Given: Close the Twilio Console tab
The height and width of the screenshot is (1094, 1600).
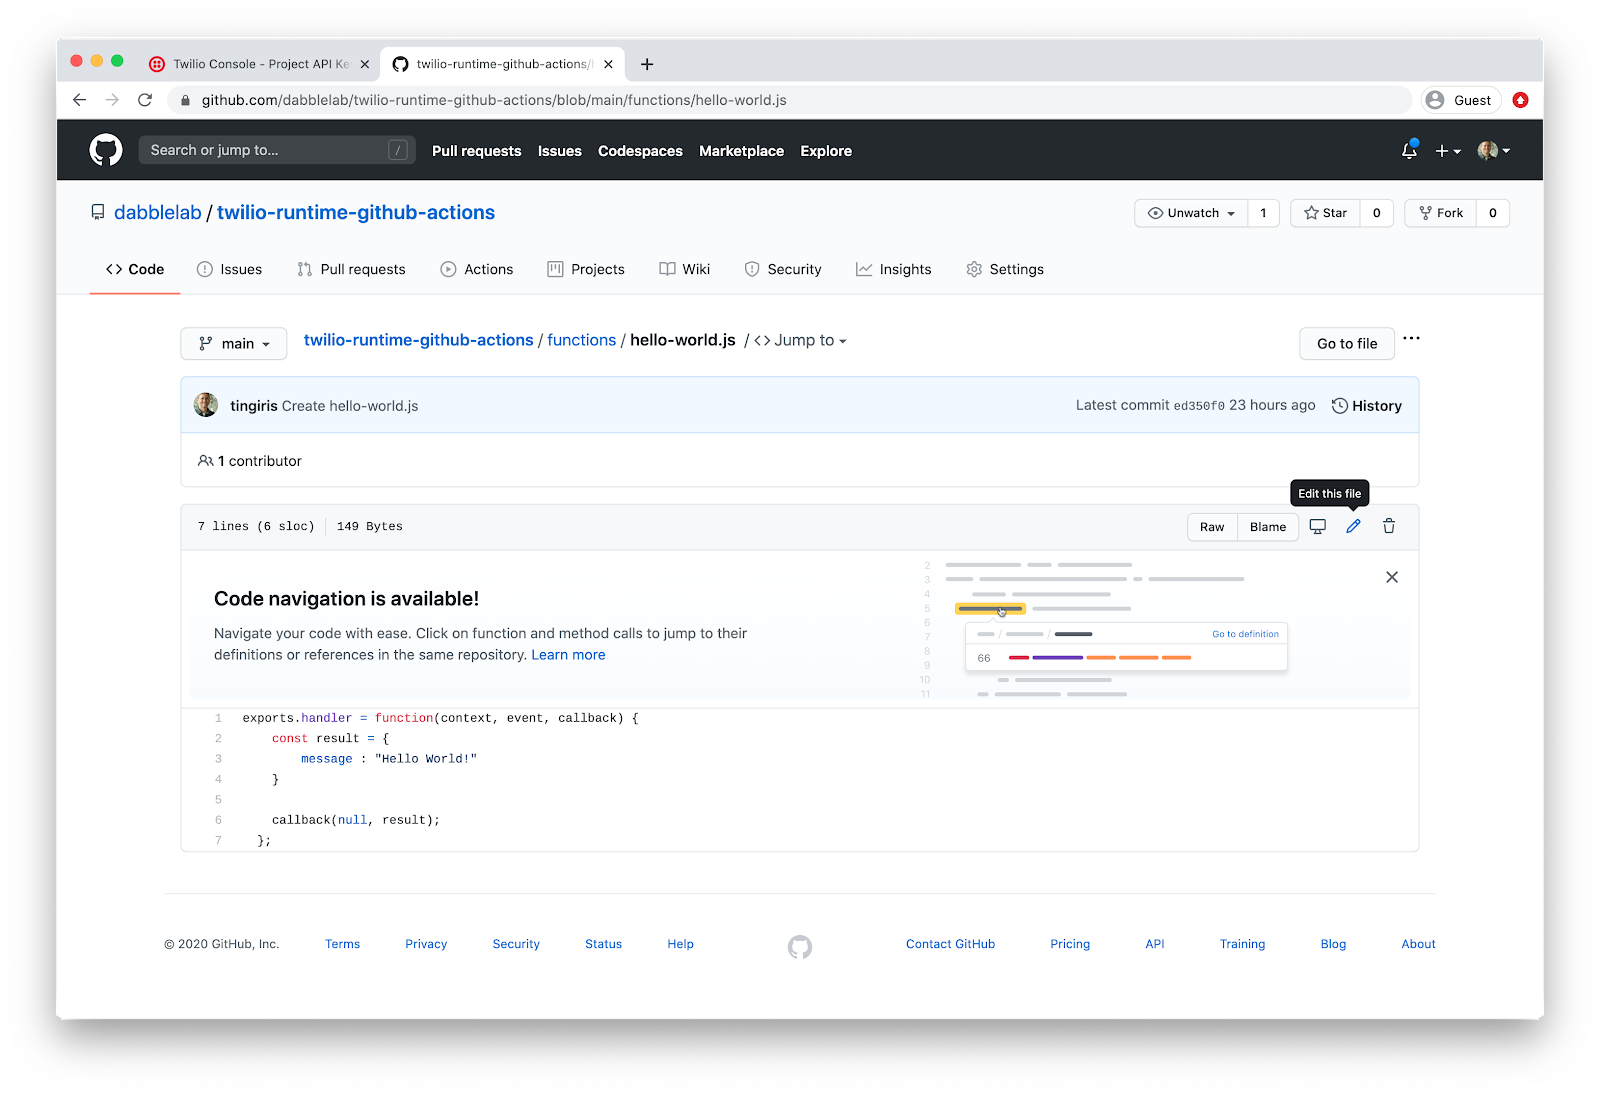Looking at the screenshot, I should [x=364, y=64].
